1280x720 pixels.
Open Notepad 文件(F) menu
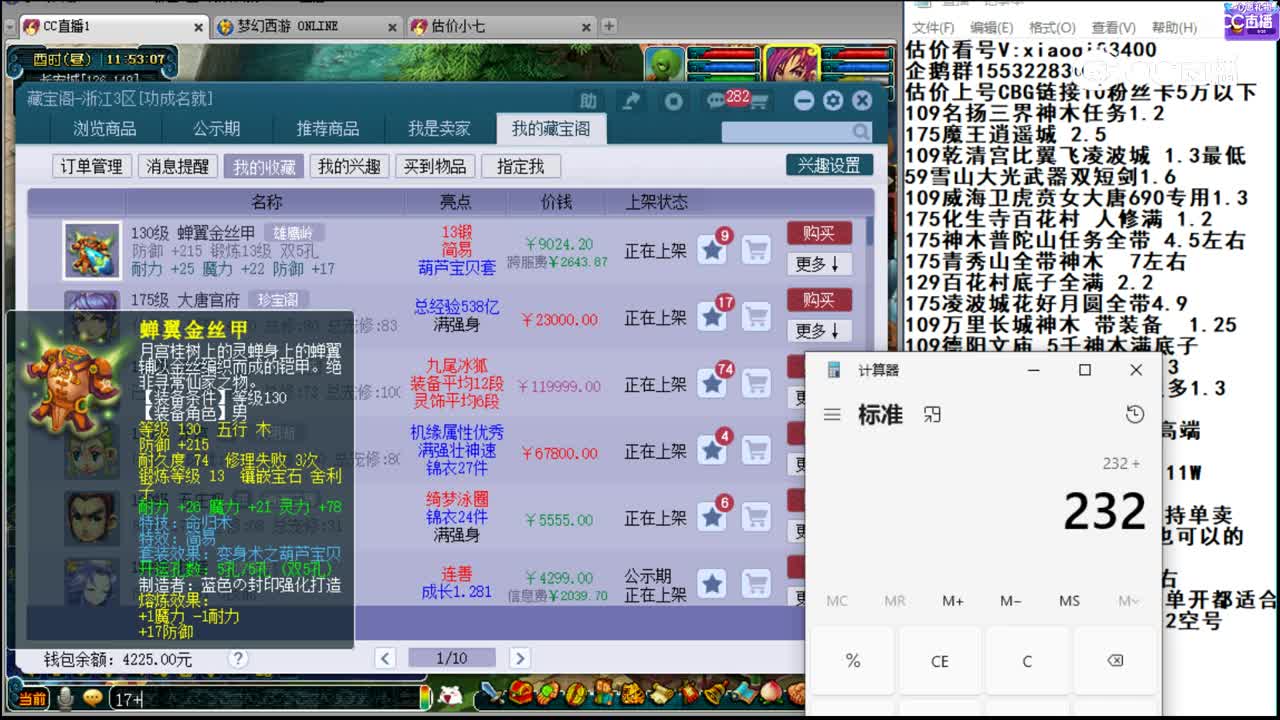pyautogui.click(x=933, y=28)
